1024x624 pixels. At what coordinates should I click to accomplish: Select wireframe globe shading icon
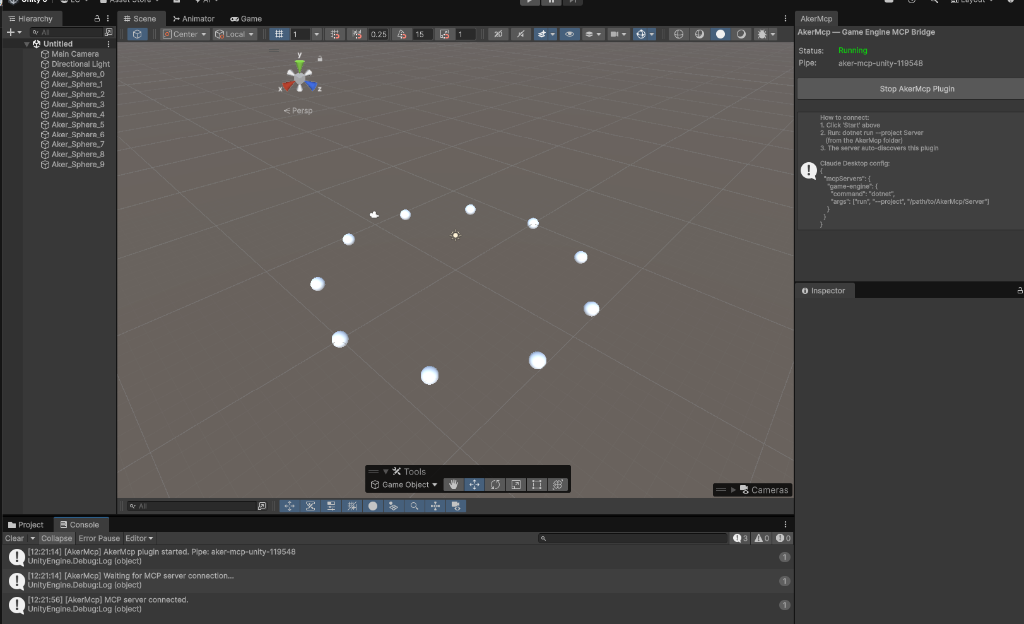[x=679, y=34]
